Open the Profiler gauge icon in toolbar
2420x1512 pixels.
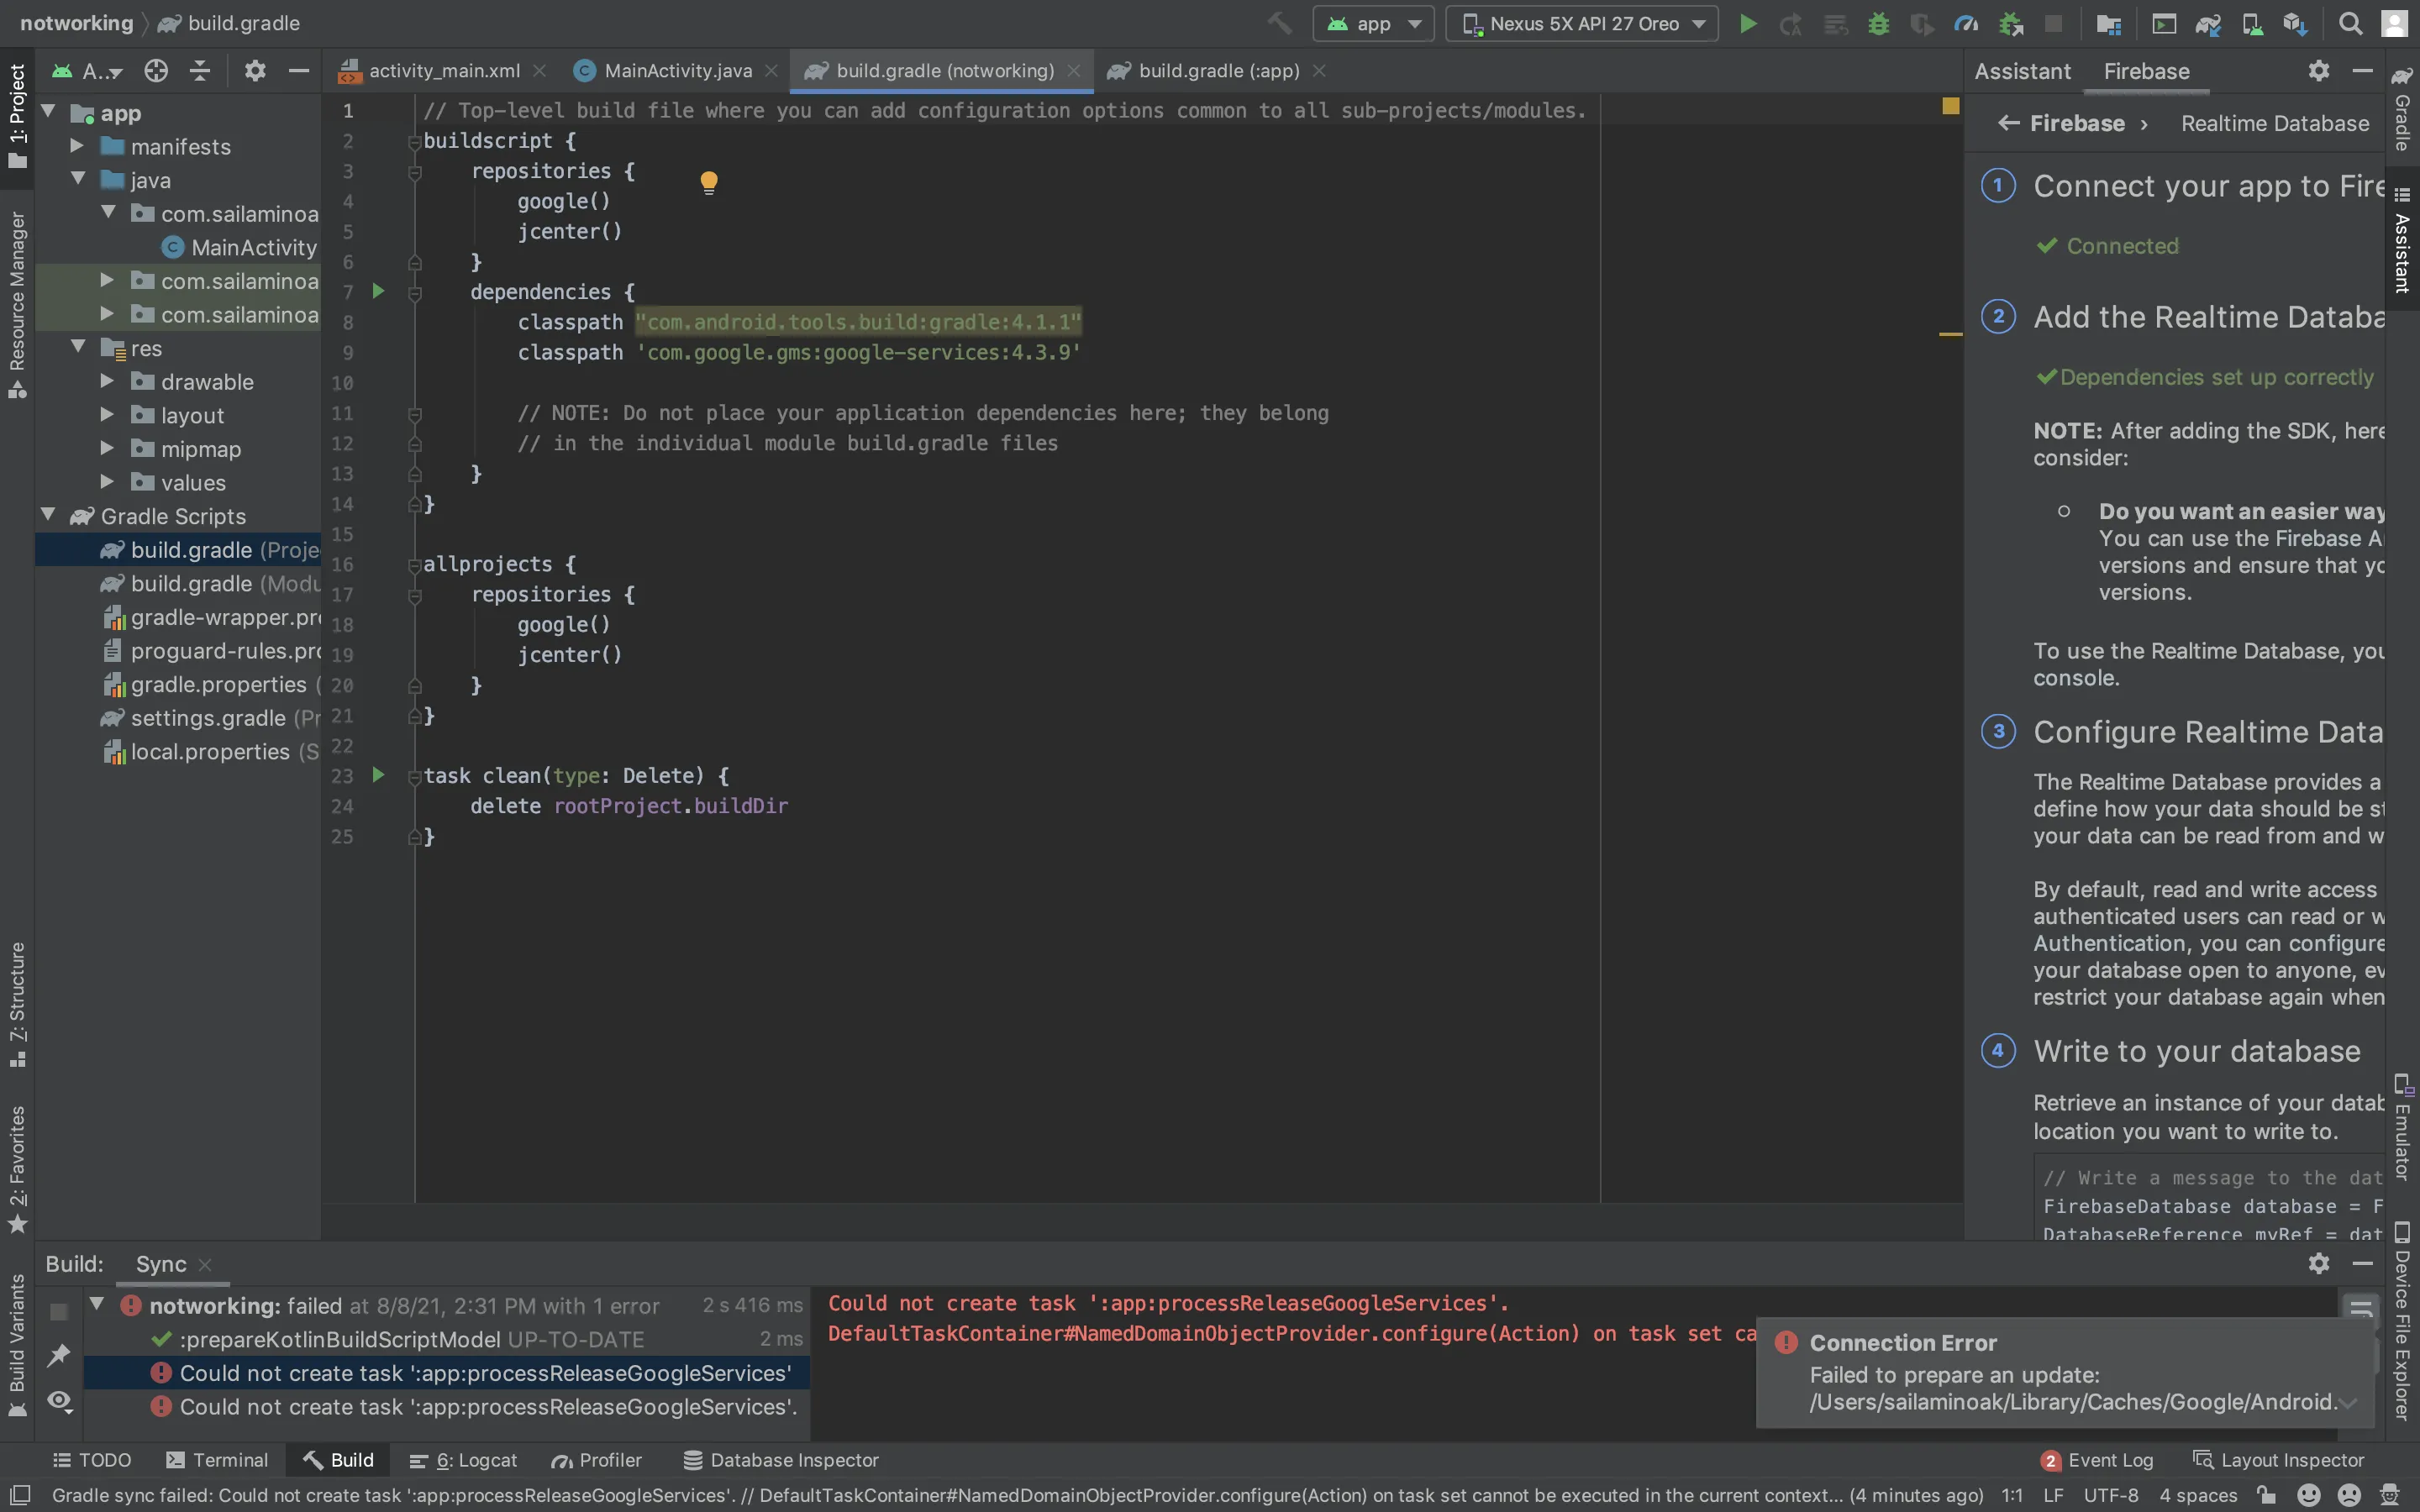tap(1965, 24)
